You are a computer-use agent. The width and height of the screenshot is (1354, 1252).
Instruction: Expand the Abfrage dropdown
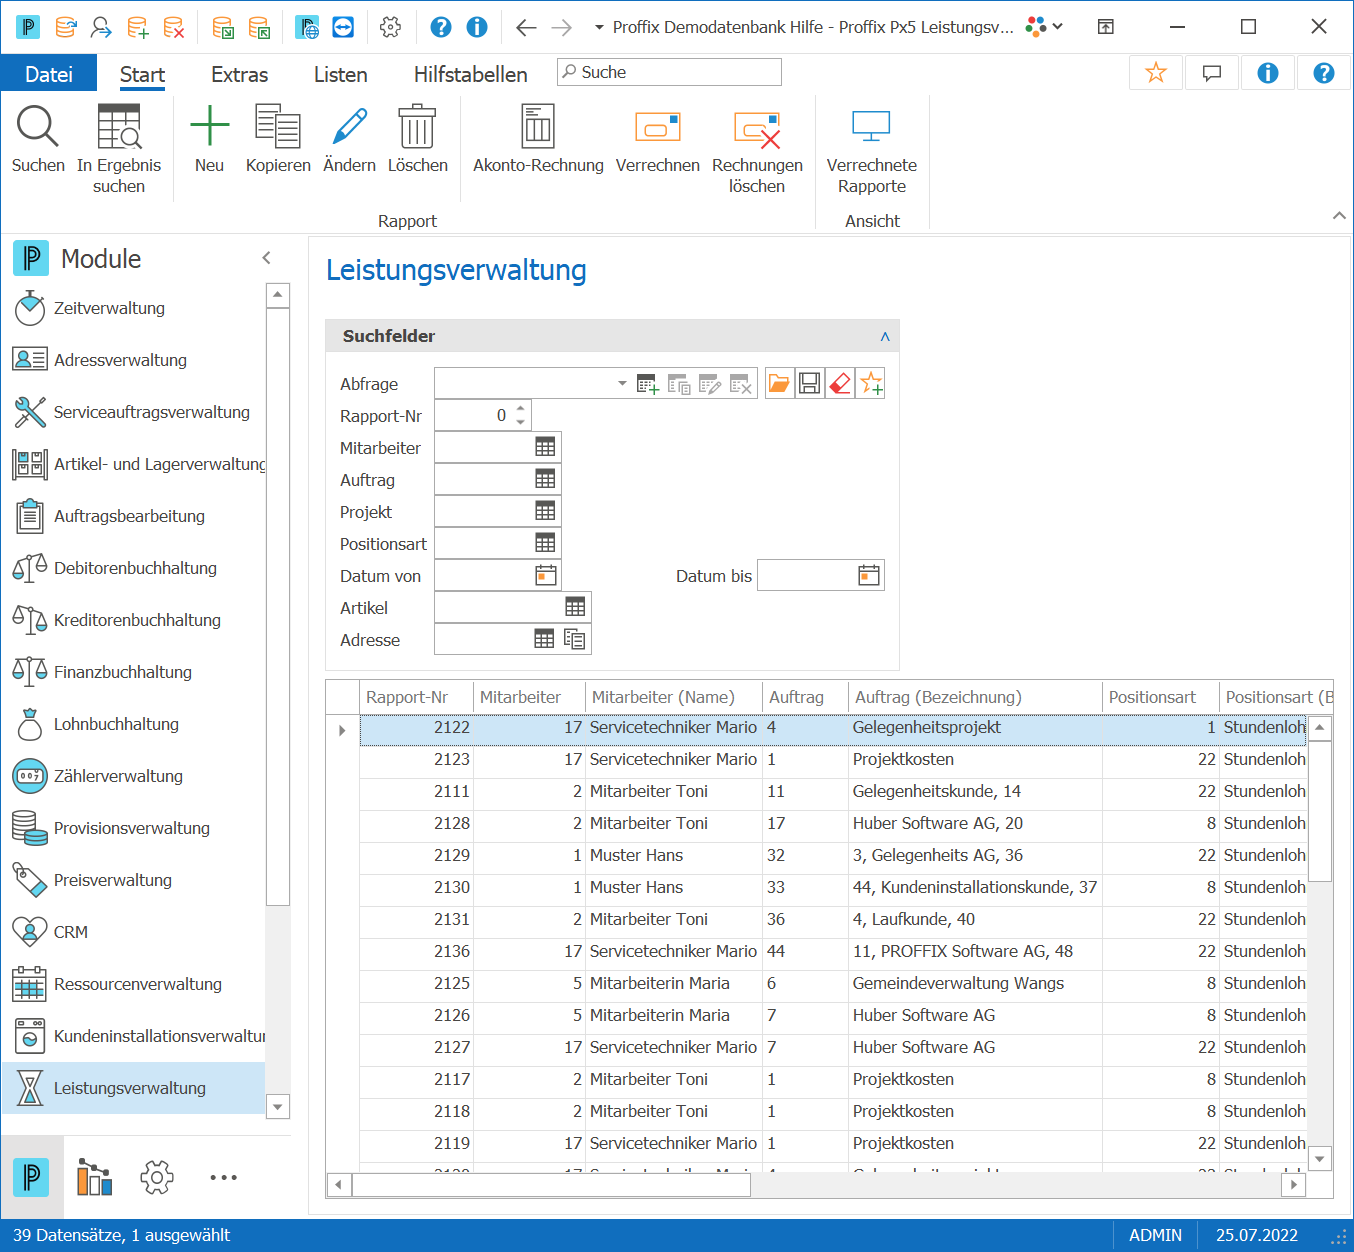click(x=622, y=383)
